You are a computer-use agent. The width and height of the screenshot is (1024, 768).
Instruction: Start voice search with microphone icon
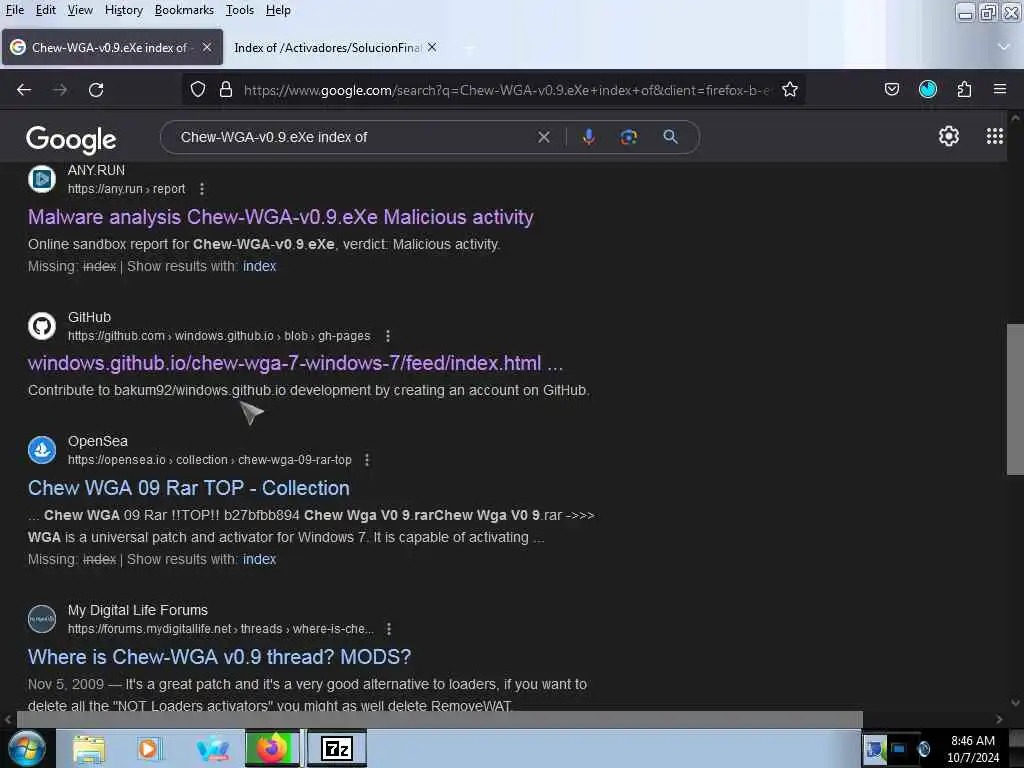click(588, 137)
